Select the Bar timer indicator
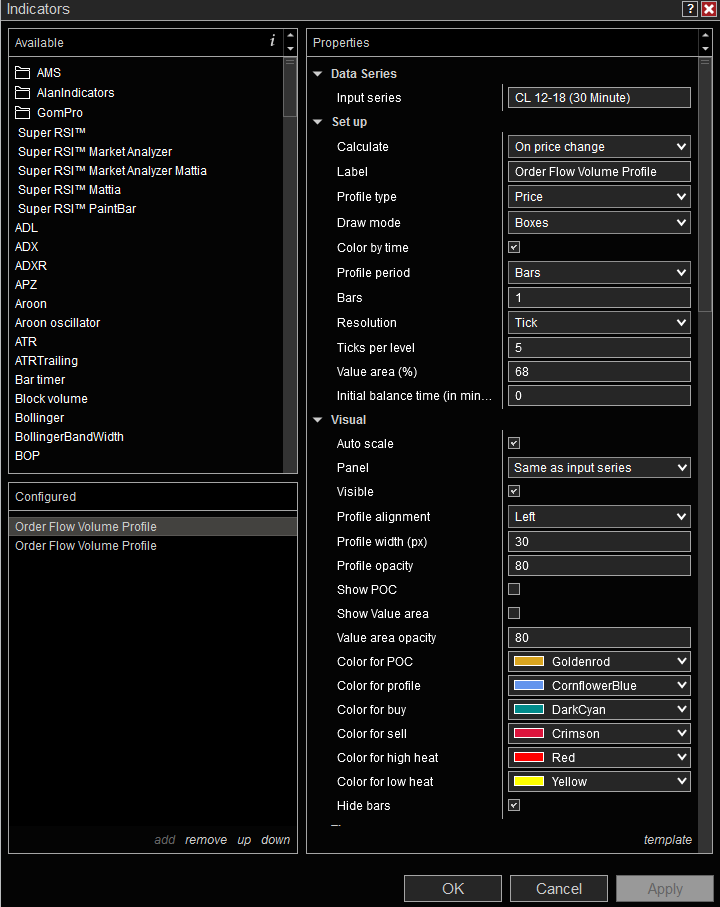Viewport: 720px width, 907px height. (x=40, y=379)
